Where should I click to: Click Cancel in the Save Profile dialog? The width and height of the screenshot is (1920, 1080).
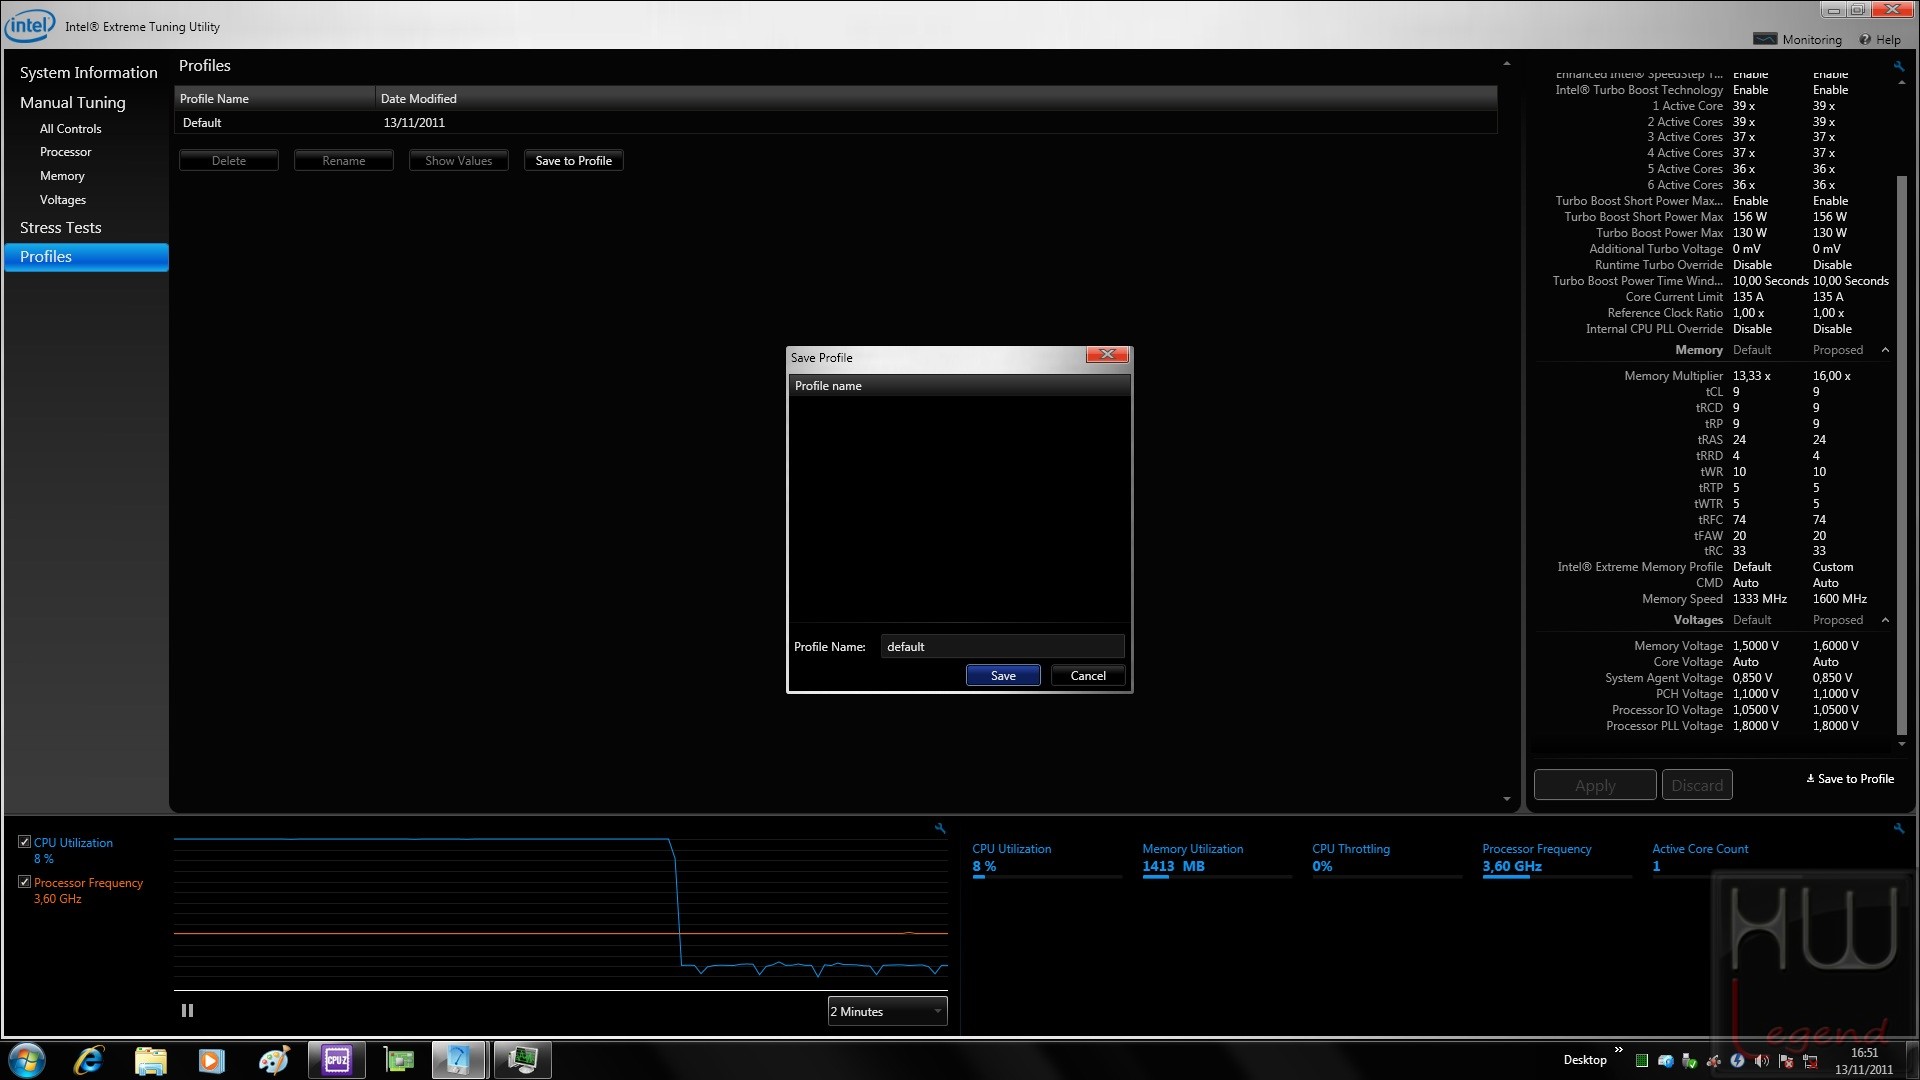pos(1088,676)
